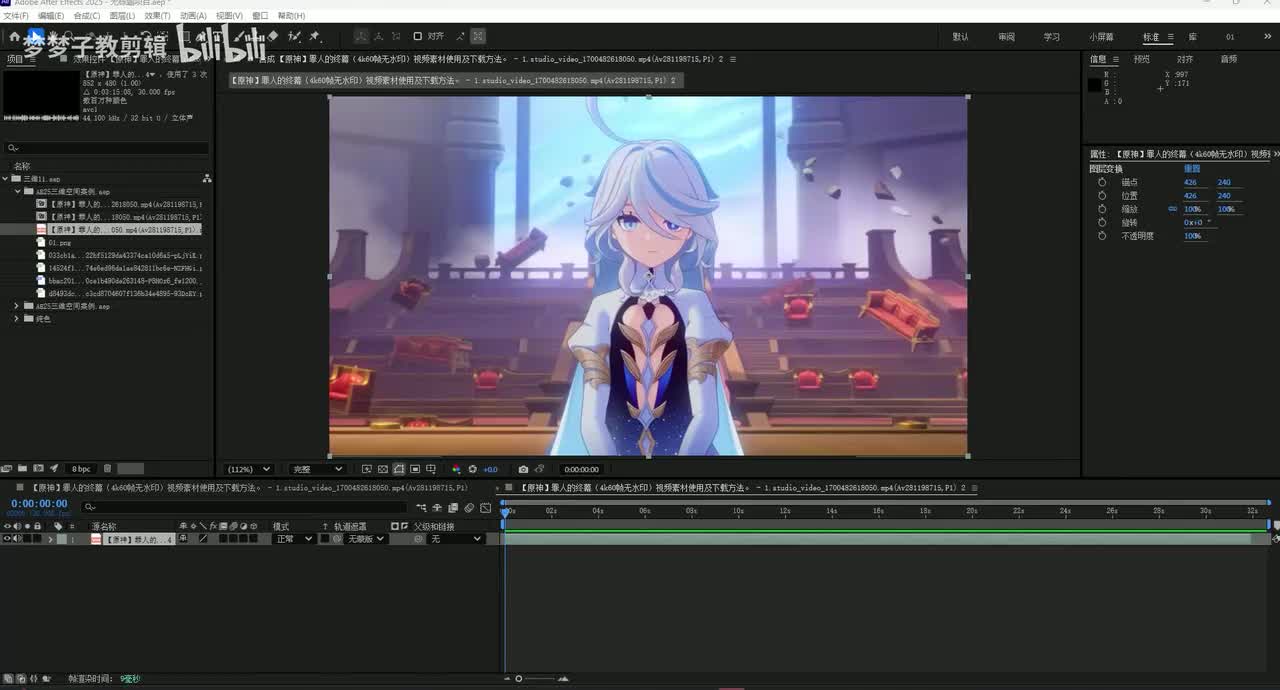The width and height of the screenshot is (1280, 690).
Task: Select the Eraser tool in toolbar
Action: pyautogui.click(x=273, y=36)
